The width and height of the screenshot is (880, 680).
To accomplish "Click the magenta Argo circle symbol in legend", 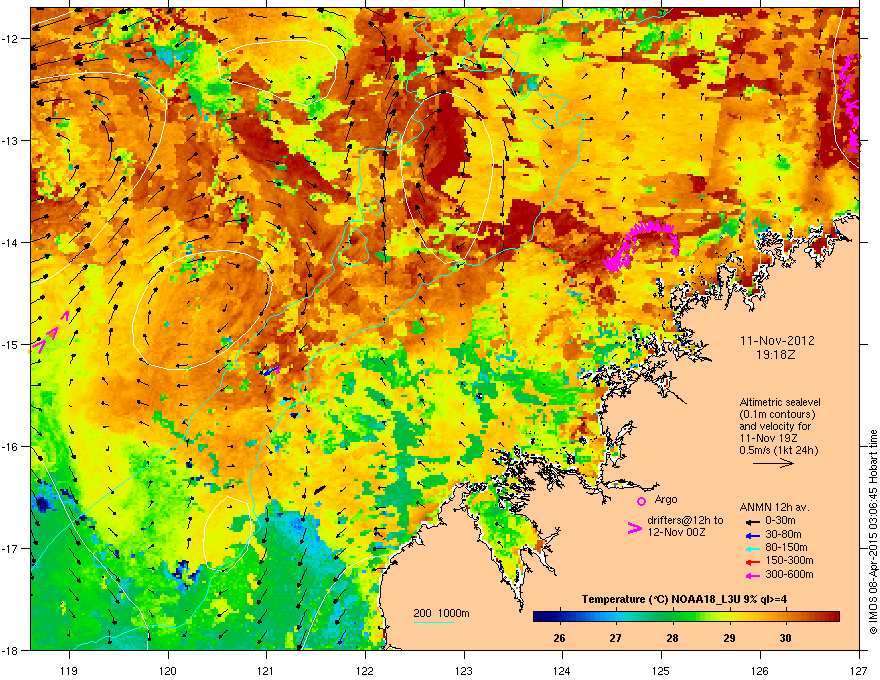I will click(641, 501).
